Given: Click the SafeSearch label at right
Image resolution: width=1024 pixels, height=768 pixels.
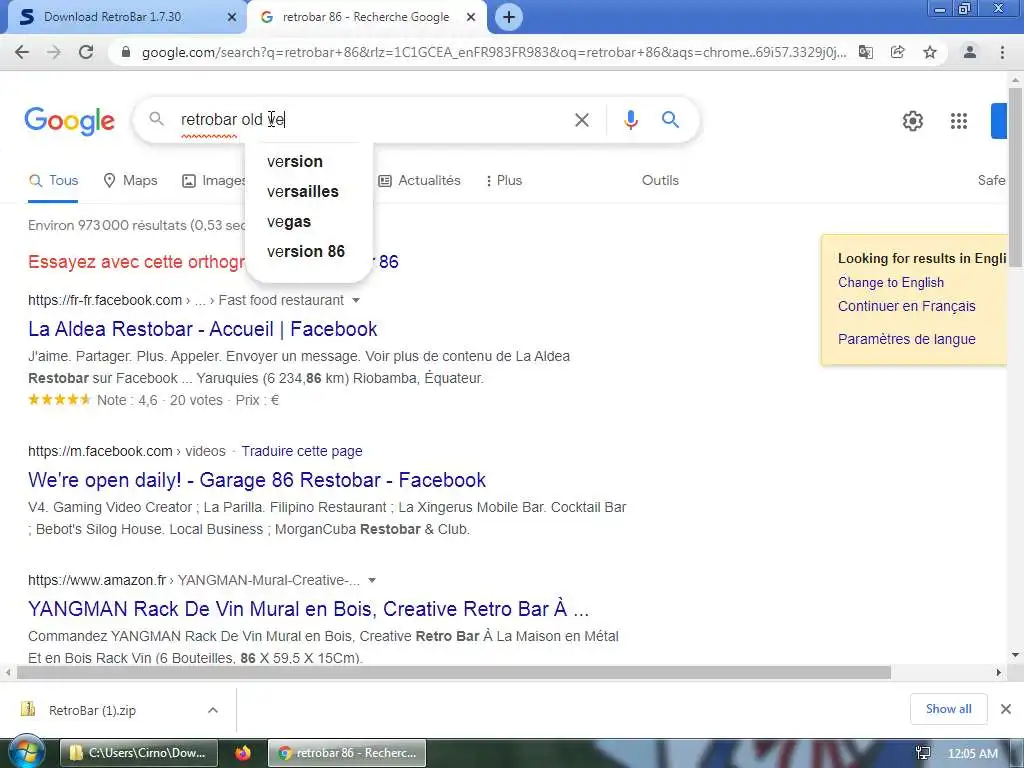Looking at the screenshot, I should 991,180.
